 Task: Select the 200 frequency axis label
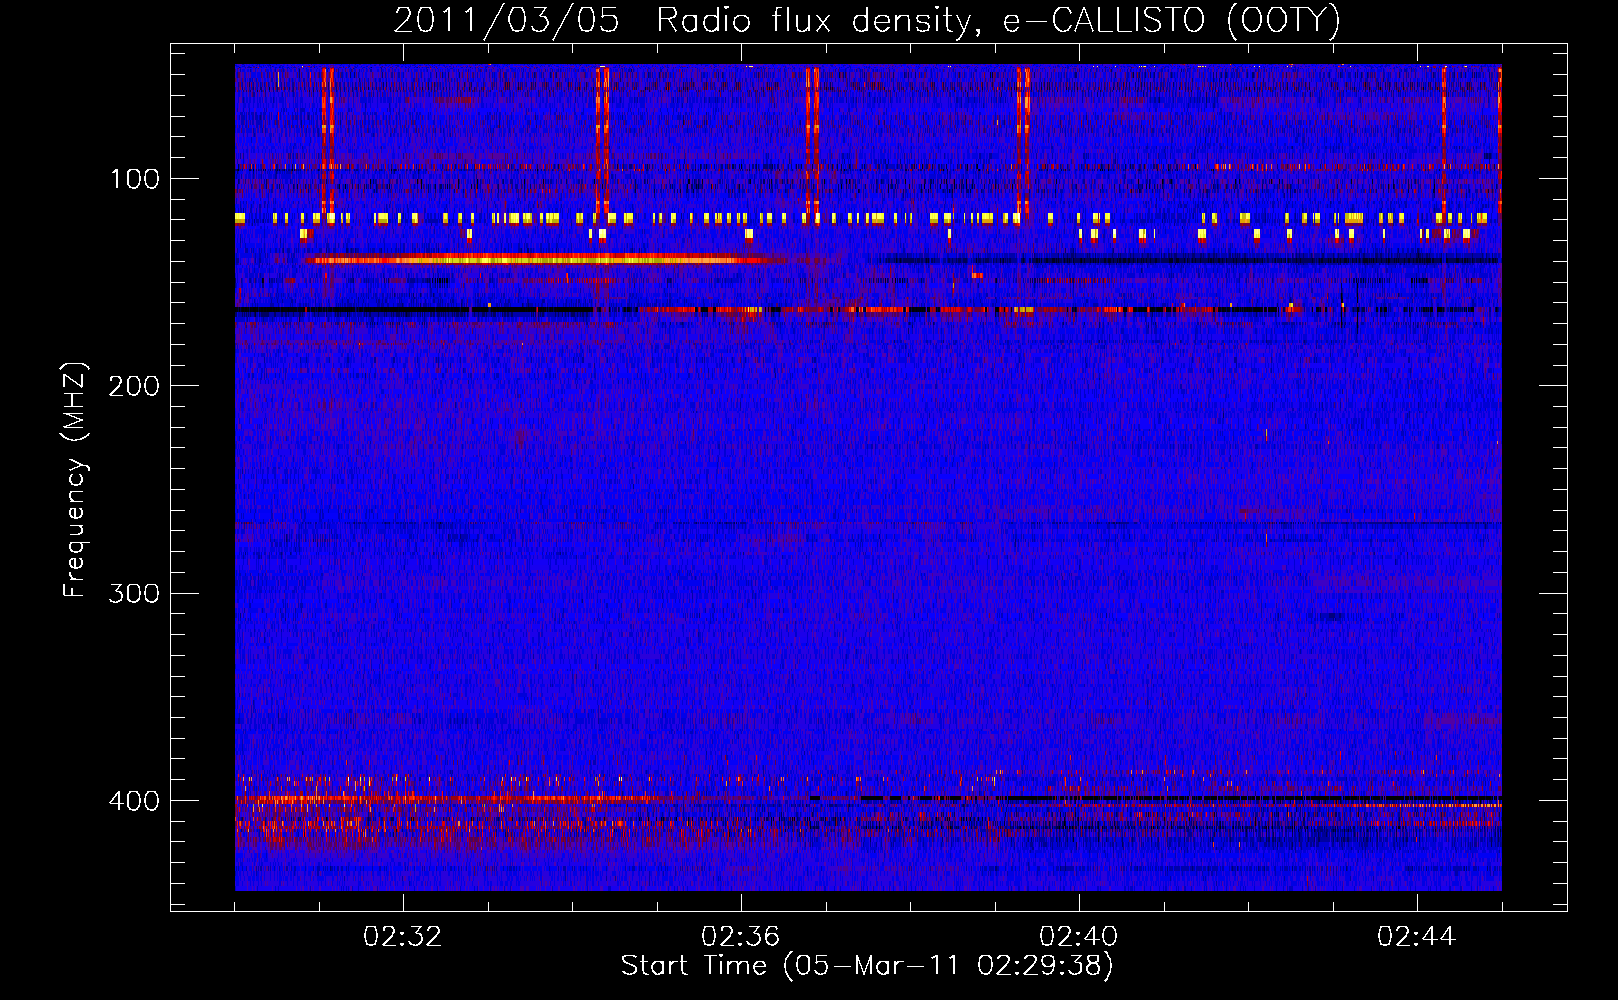(x=134, y=386)
